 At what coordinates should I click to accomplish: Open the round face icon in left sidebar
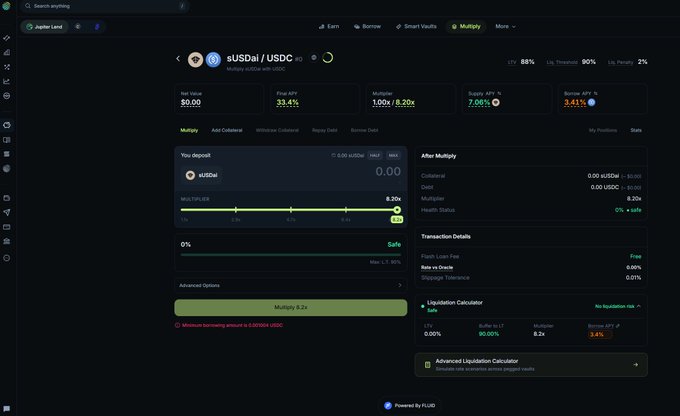[7, 96]
